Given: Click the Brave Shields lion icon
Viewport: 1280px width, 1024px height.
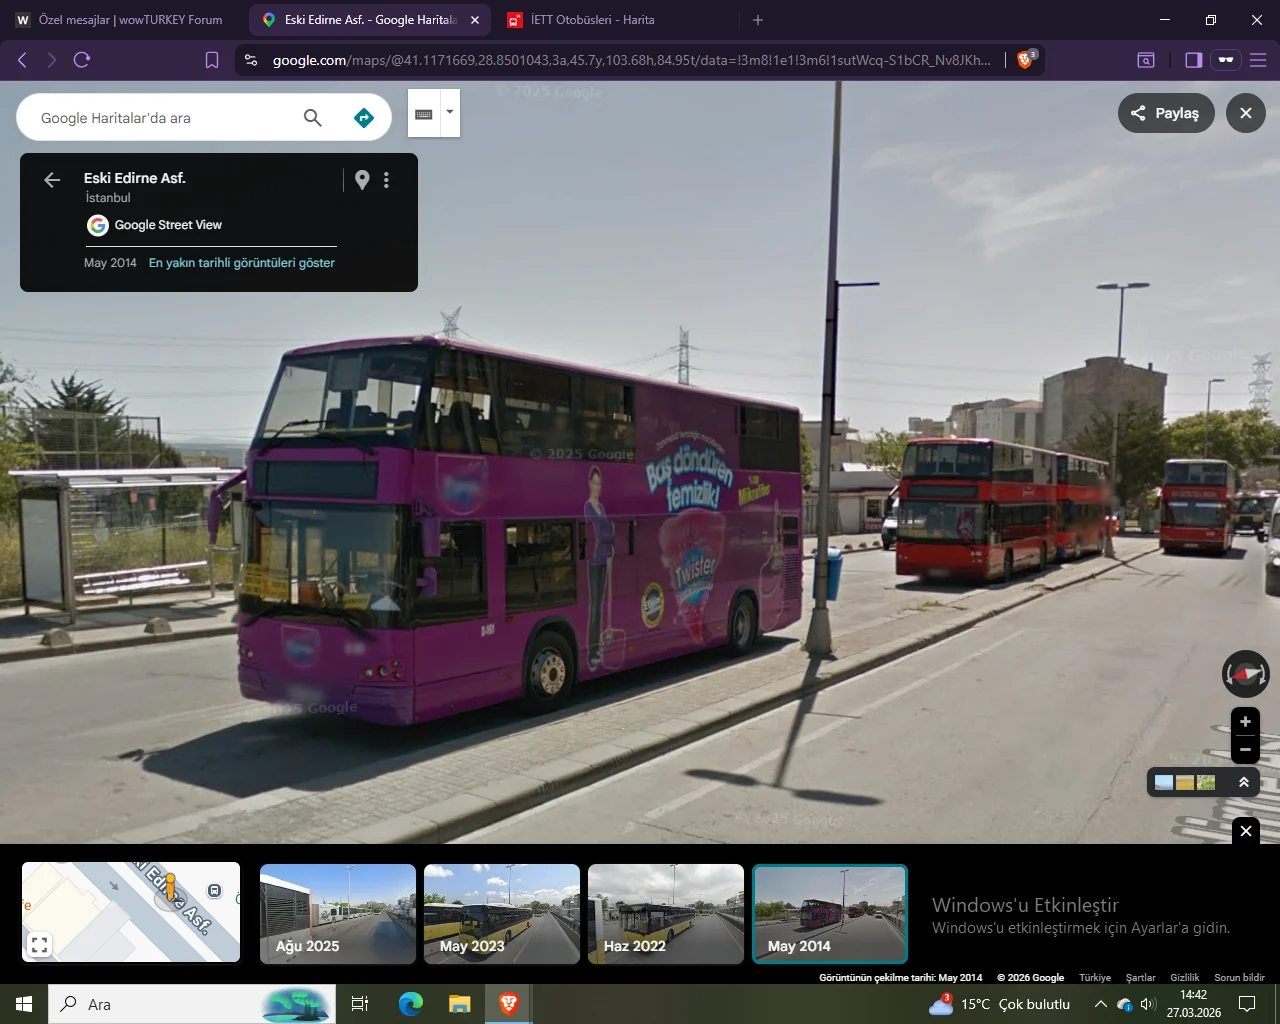Looking at the screenshot, I should pyautogui.click(x=1025, y=60).
